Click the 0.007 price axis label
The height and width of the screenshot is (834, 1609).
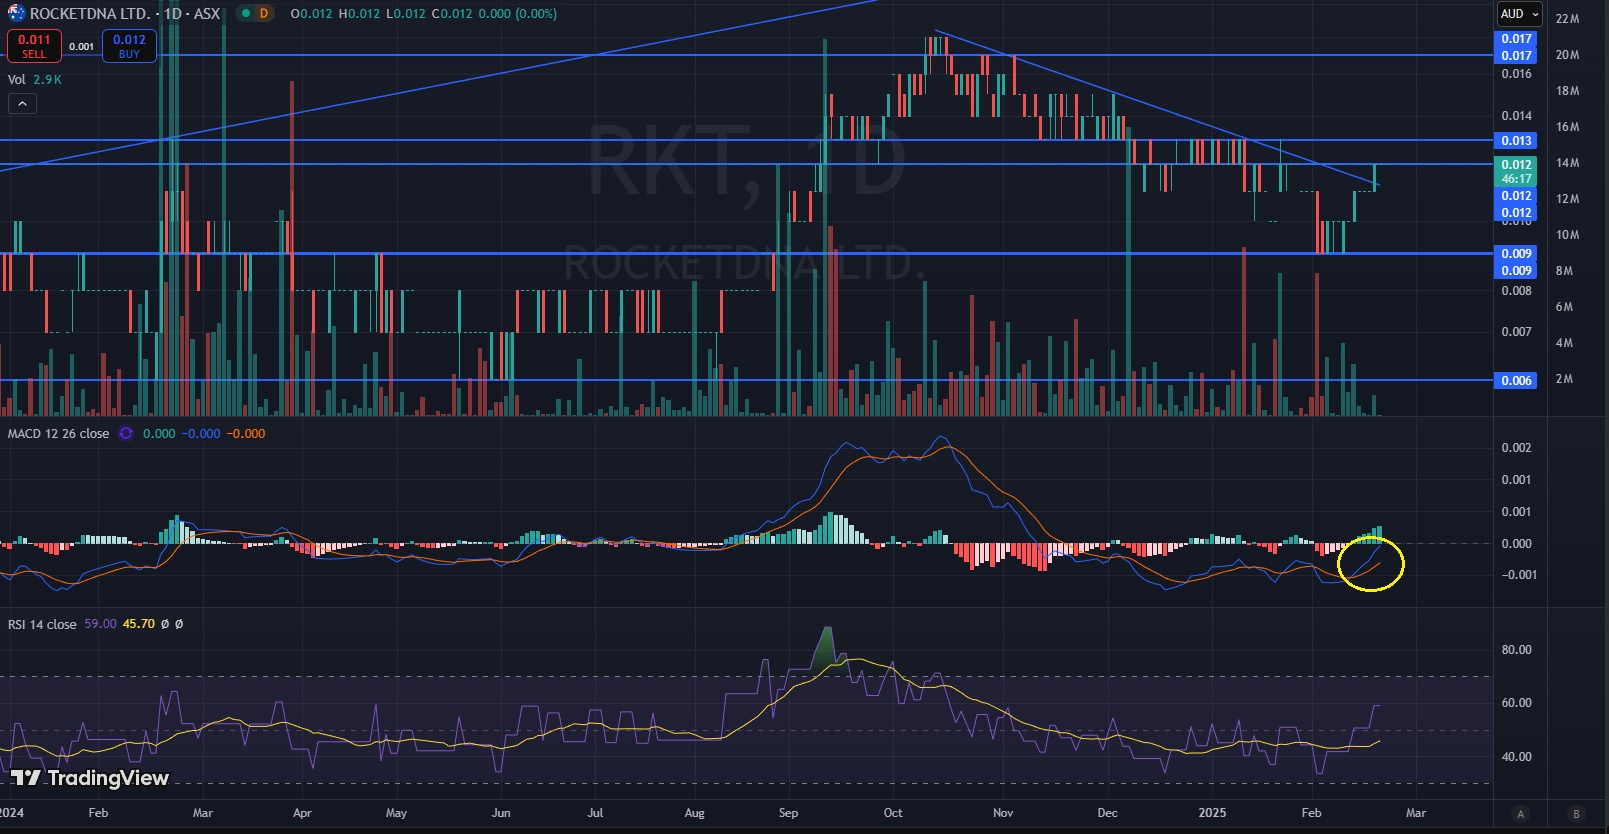point(1516,332)
